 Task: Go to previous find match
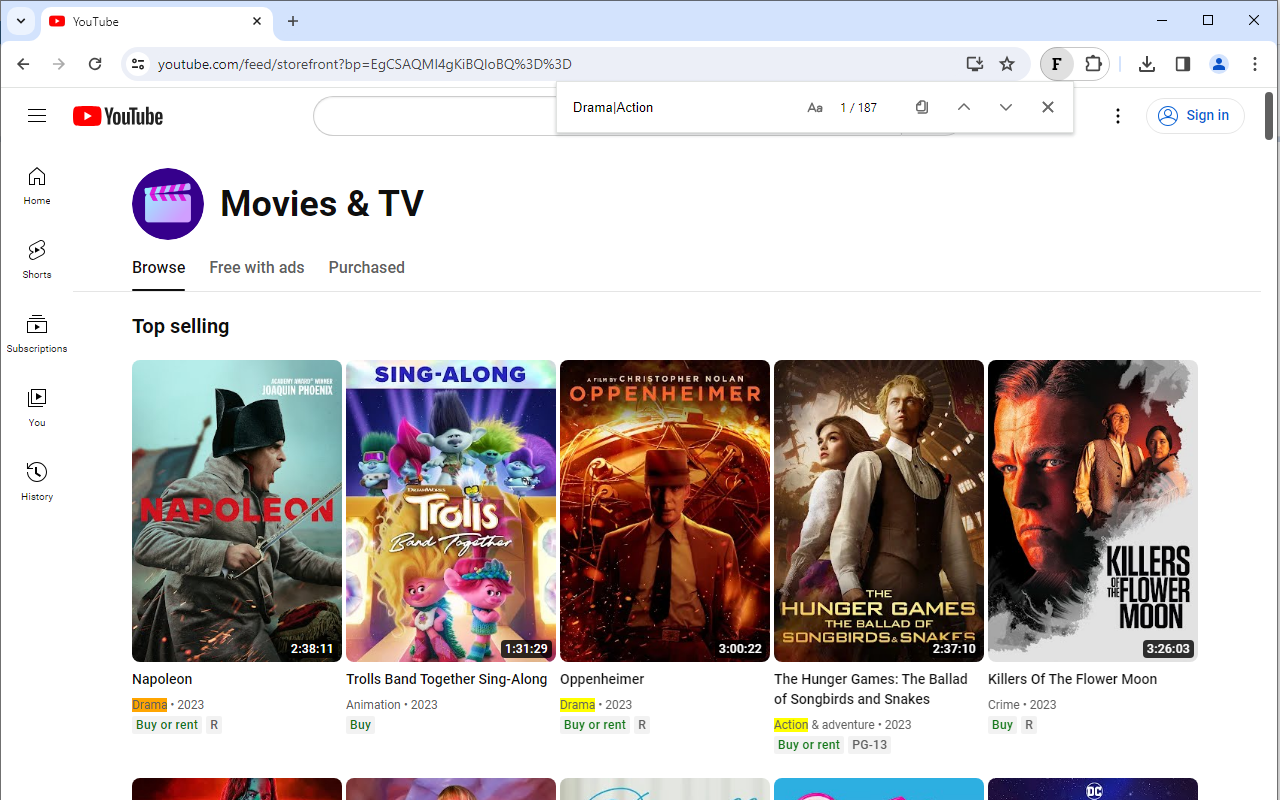(964, 107)
